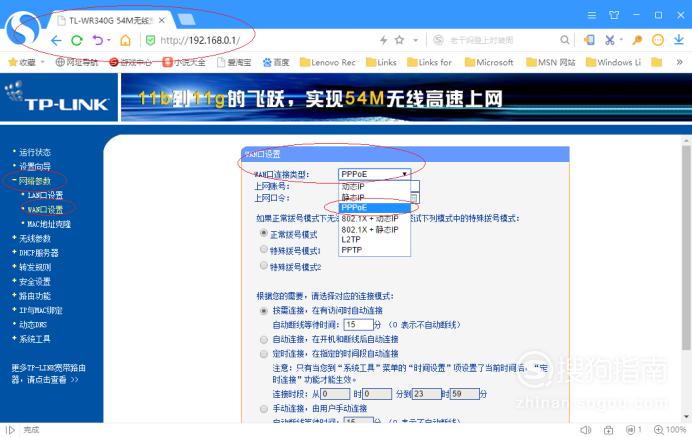Bookmark this page with the star icon
This screenshot has height=437, width=692.
tap(399, 40)
